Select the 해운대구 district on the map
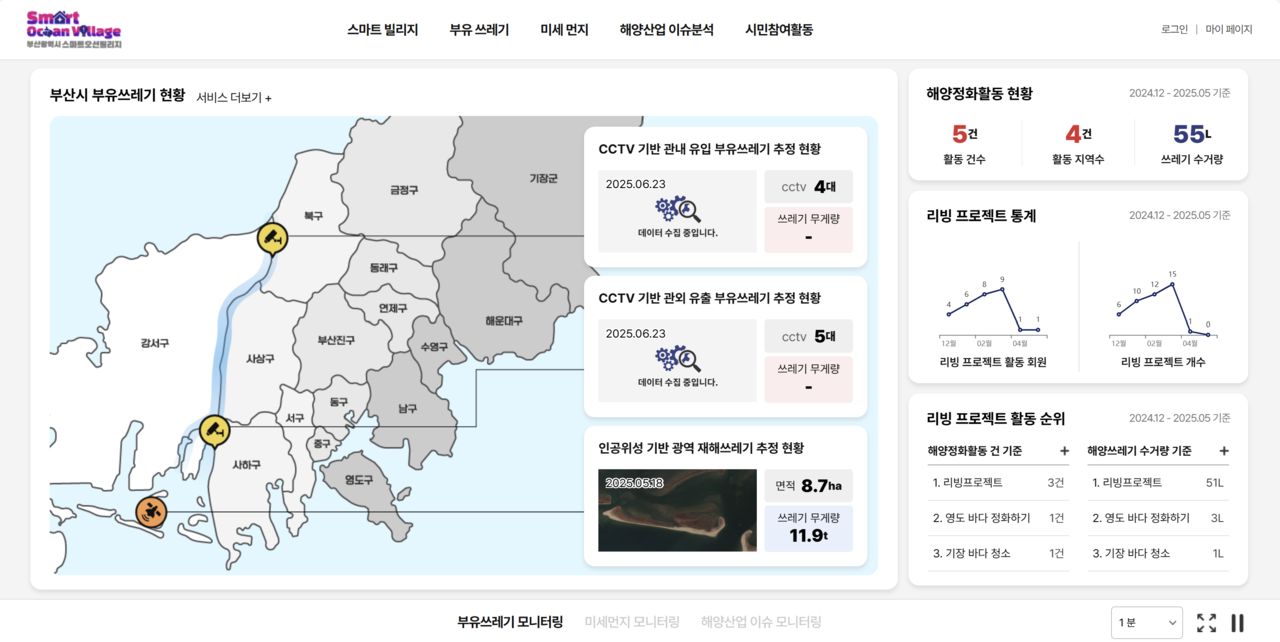 coord(503,321)
